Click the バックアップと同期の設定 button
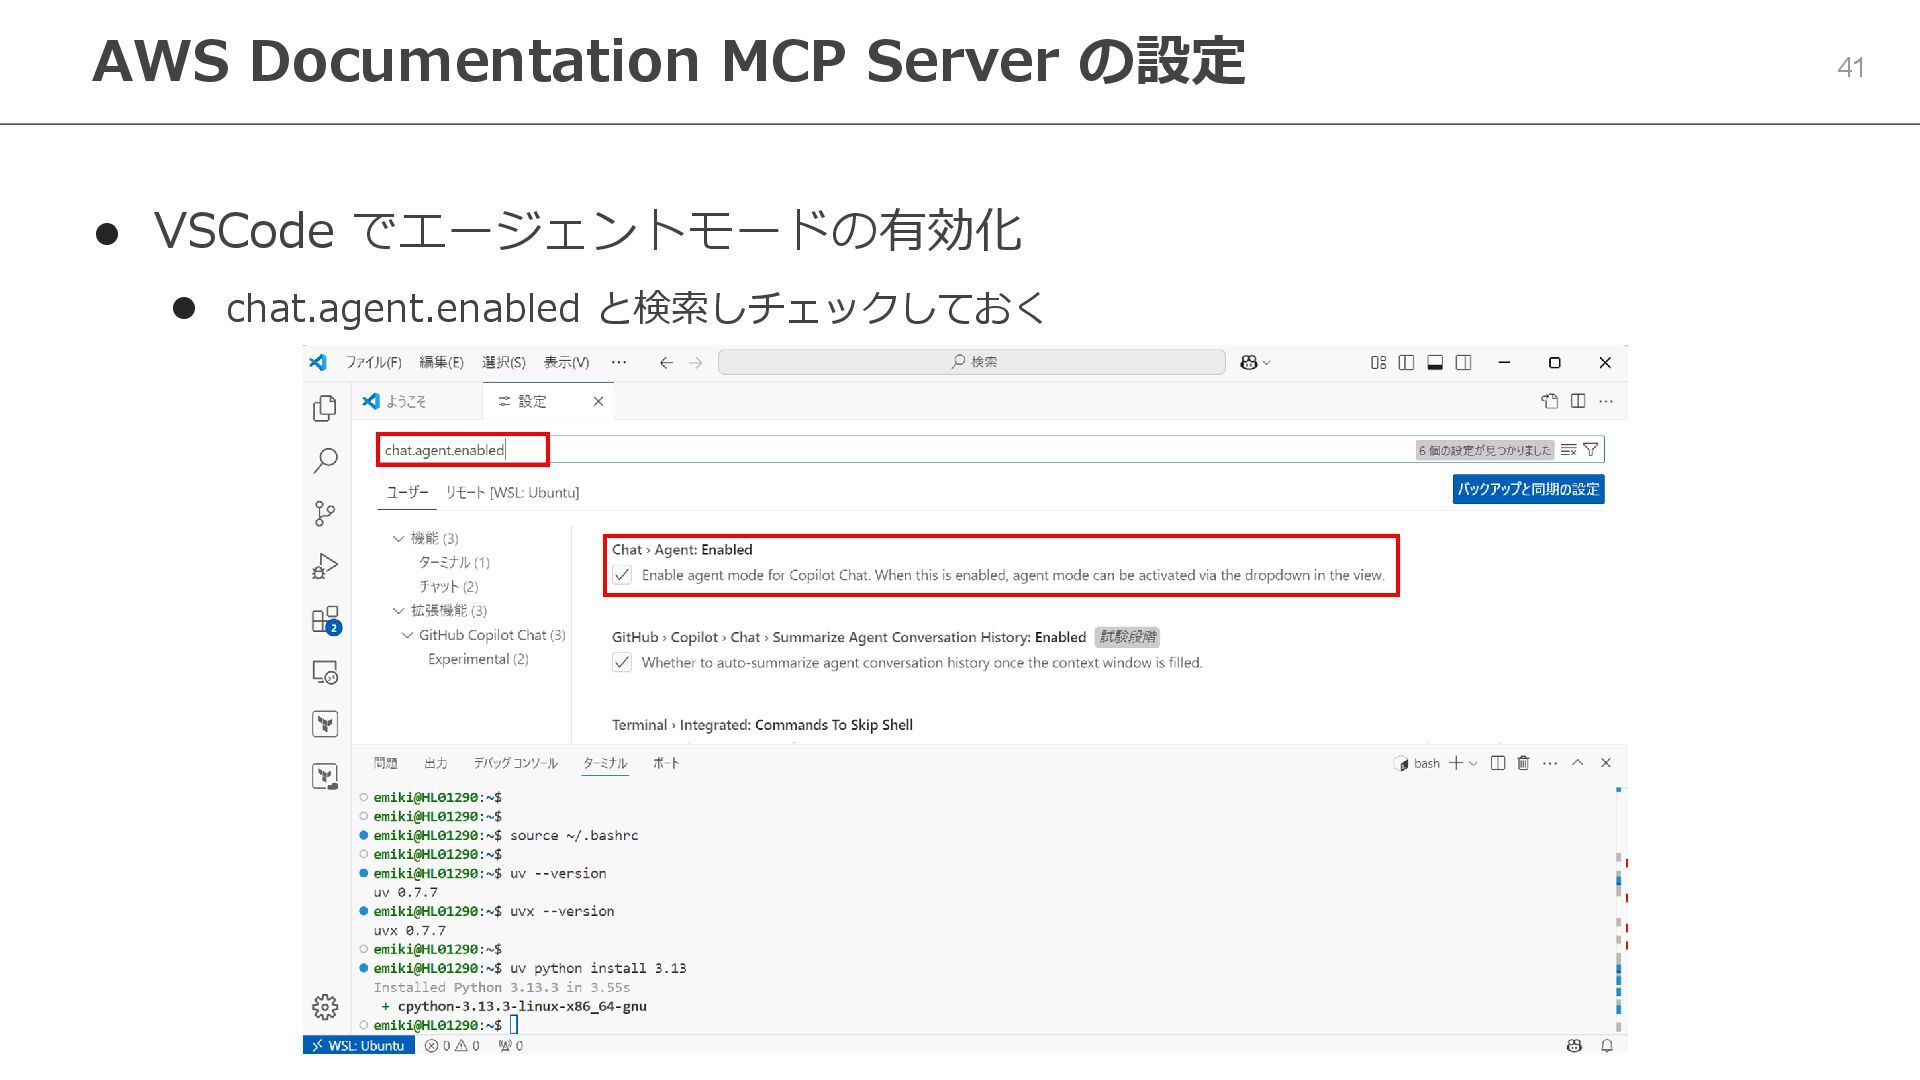The height and width of the screenshot is (1080, 1920). [1528, 489]
